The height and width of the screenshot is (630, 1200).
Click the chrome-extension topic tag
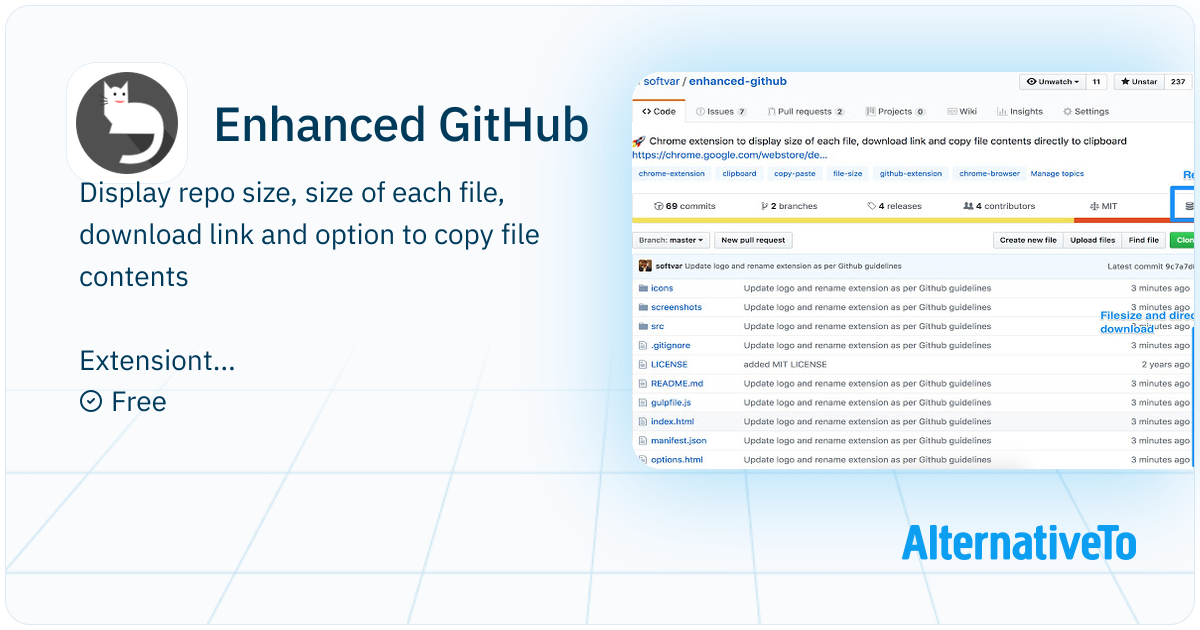click(672, 174)
